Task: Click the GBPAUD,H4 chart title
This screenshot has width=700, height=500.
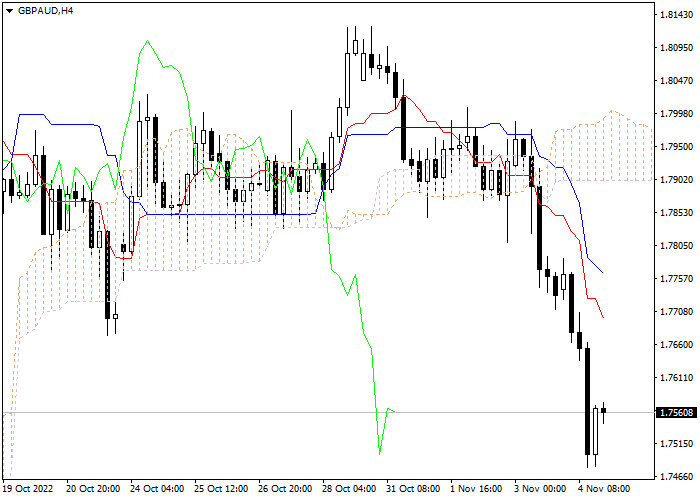Action: pyautogui.click(x=45, y=11)
